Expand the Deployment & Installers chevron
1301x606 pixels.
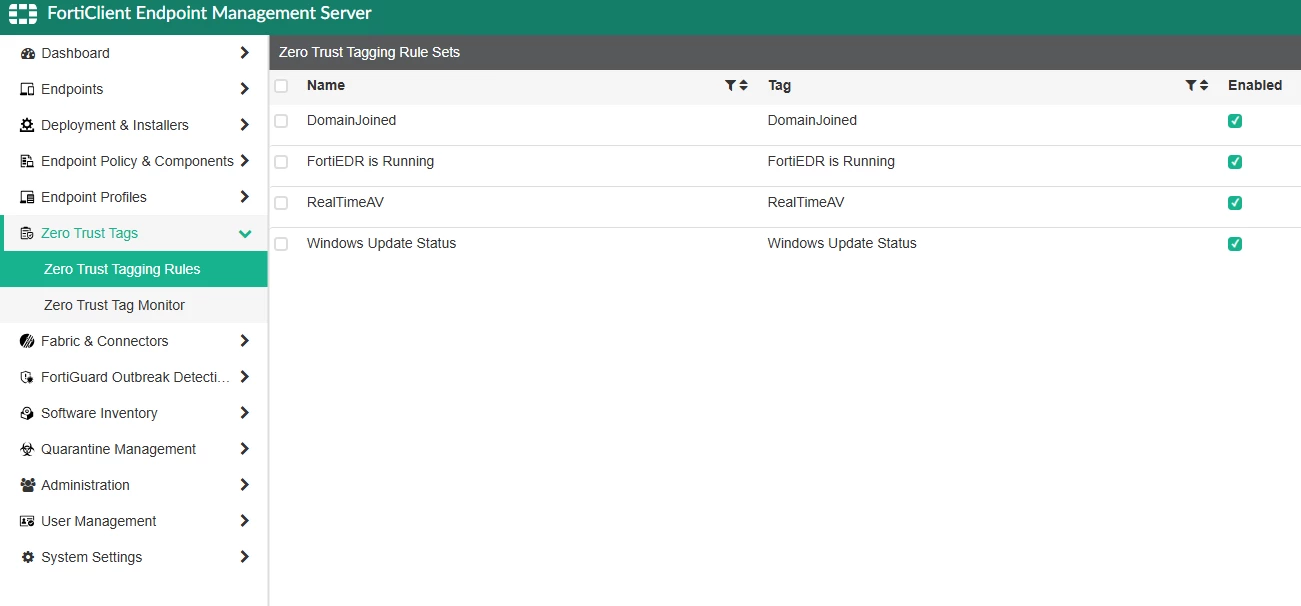point(245,125)
